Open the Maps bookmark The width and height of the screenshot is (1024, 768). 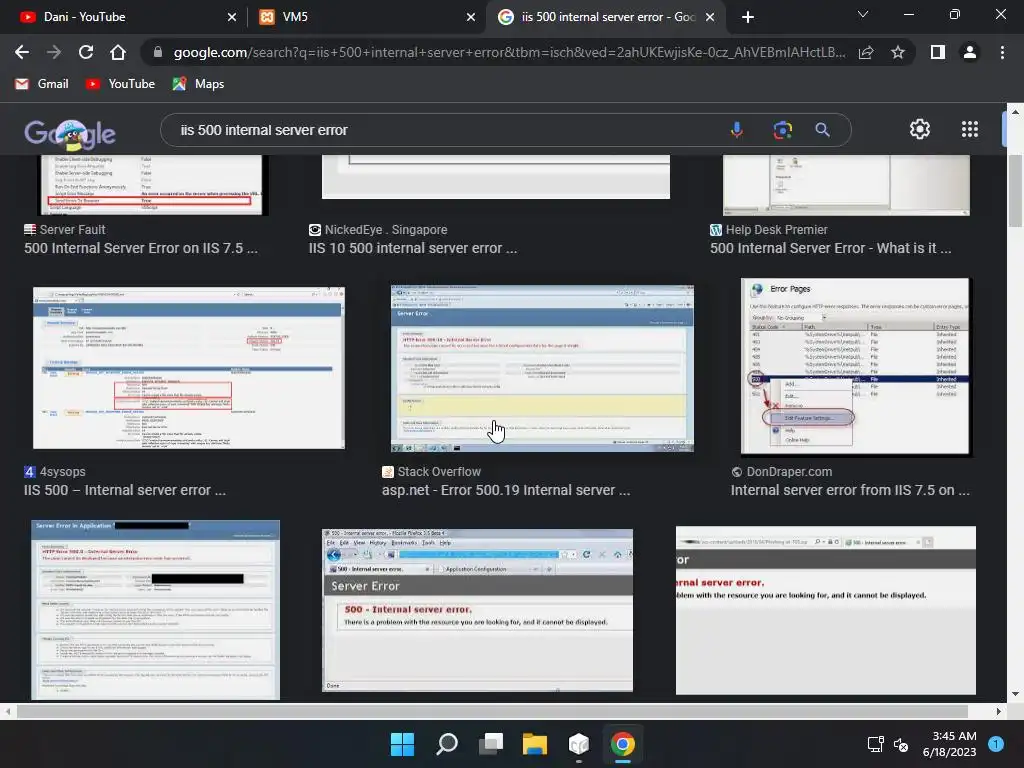coord(199,84)
